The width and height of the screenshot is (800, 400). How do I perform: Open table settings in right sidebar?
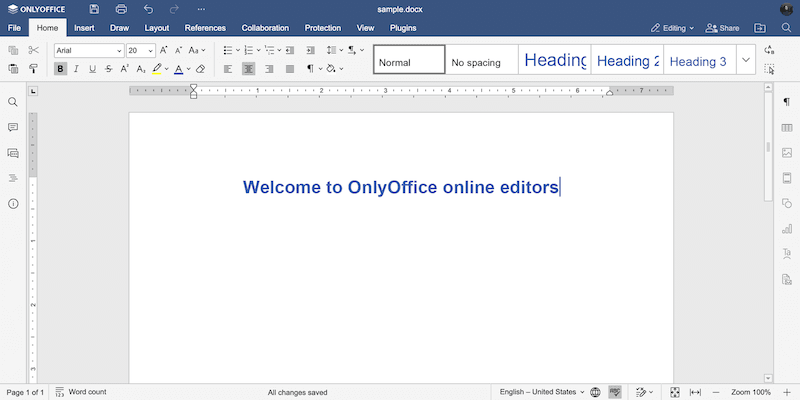click(787, 128)
